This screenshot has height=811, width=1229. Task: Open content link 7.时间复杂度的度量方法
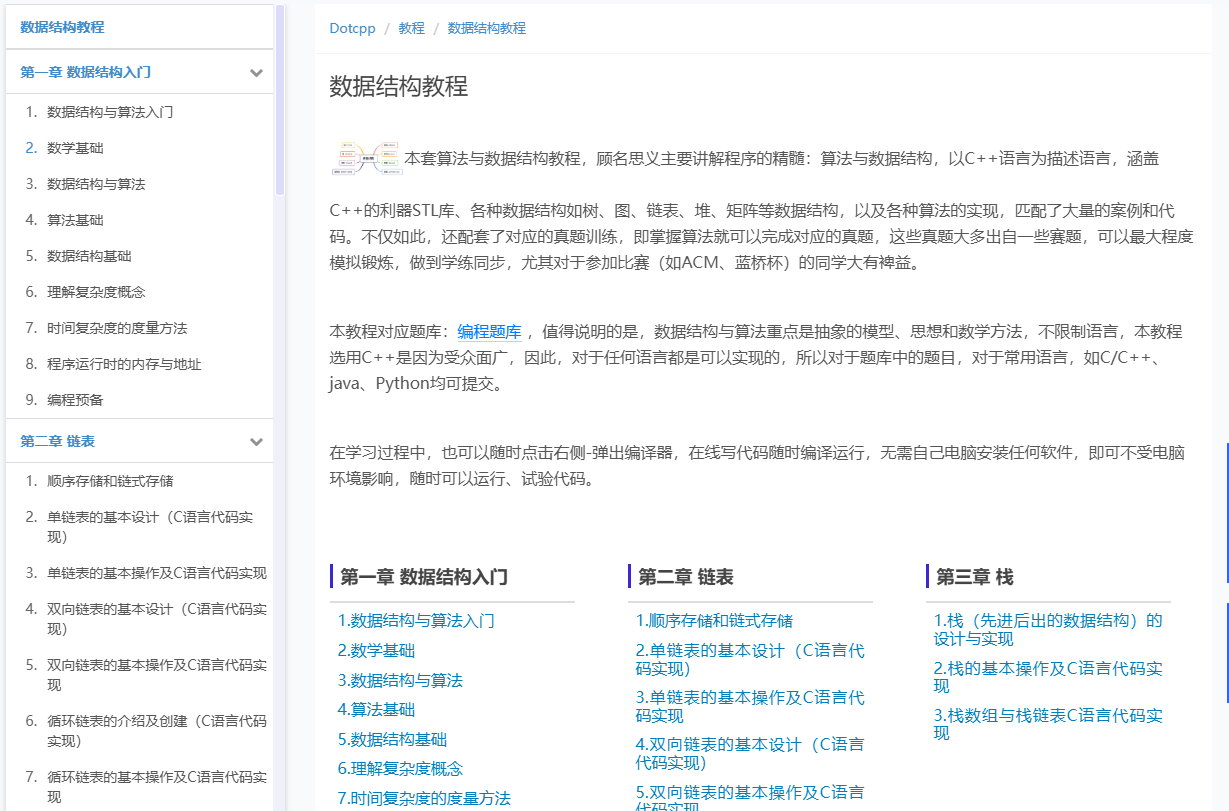click(x=424, y=799)
